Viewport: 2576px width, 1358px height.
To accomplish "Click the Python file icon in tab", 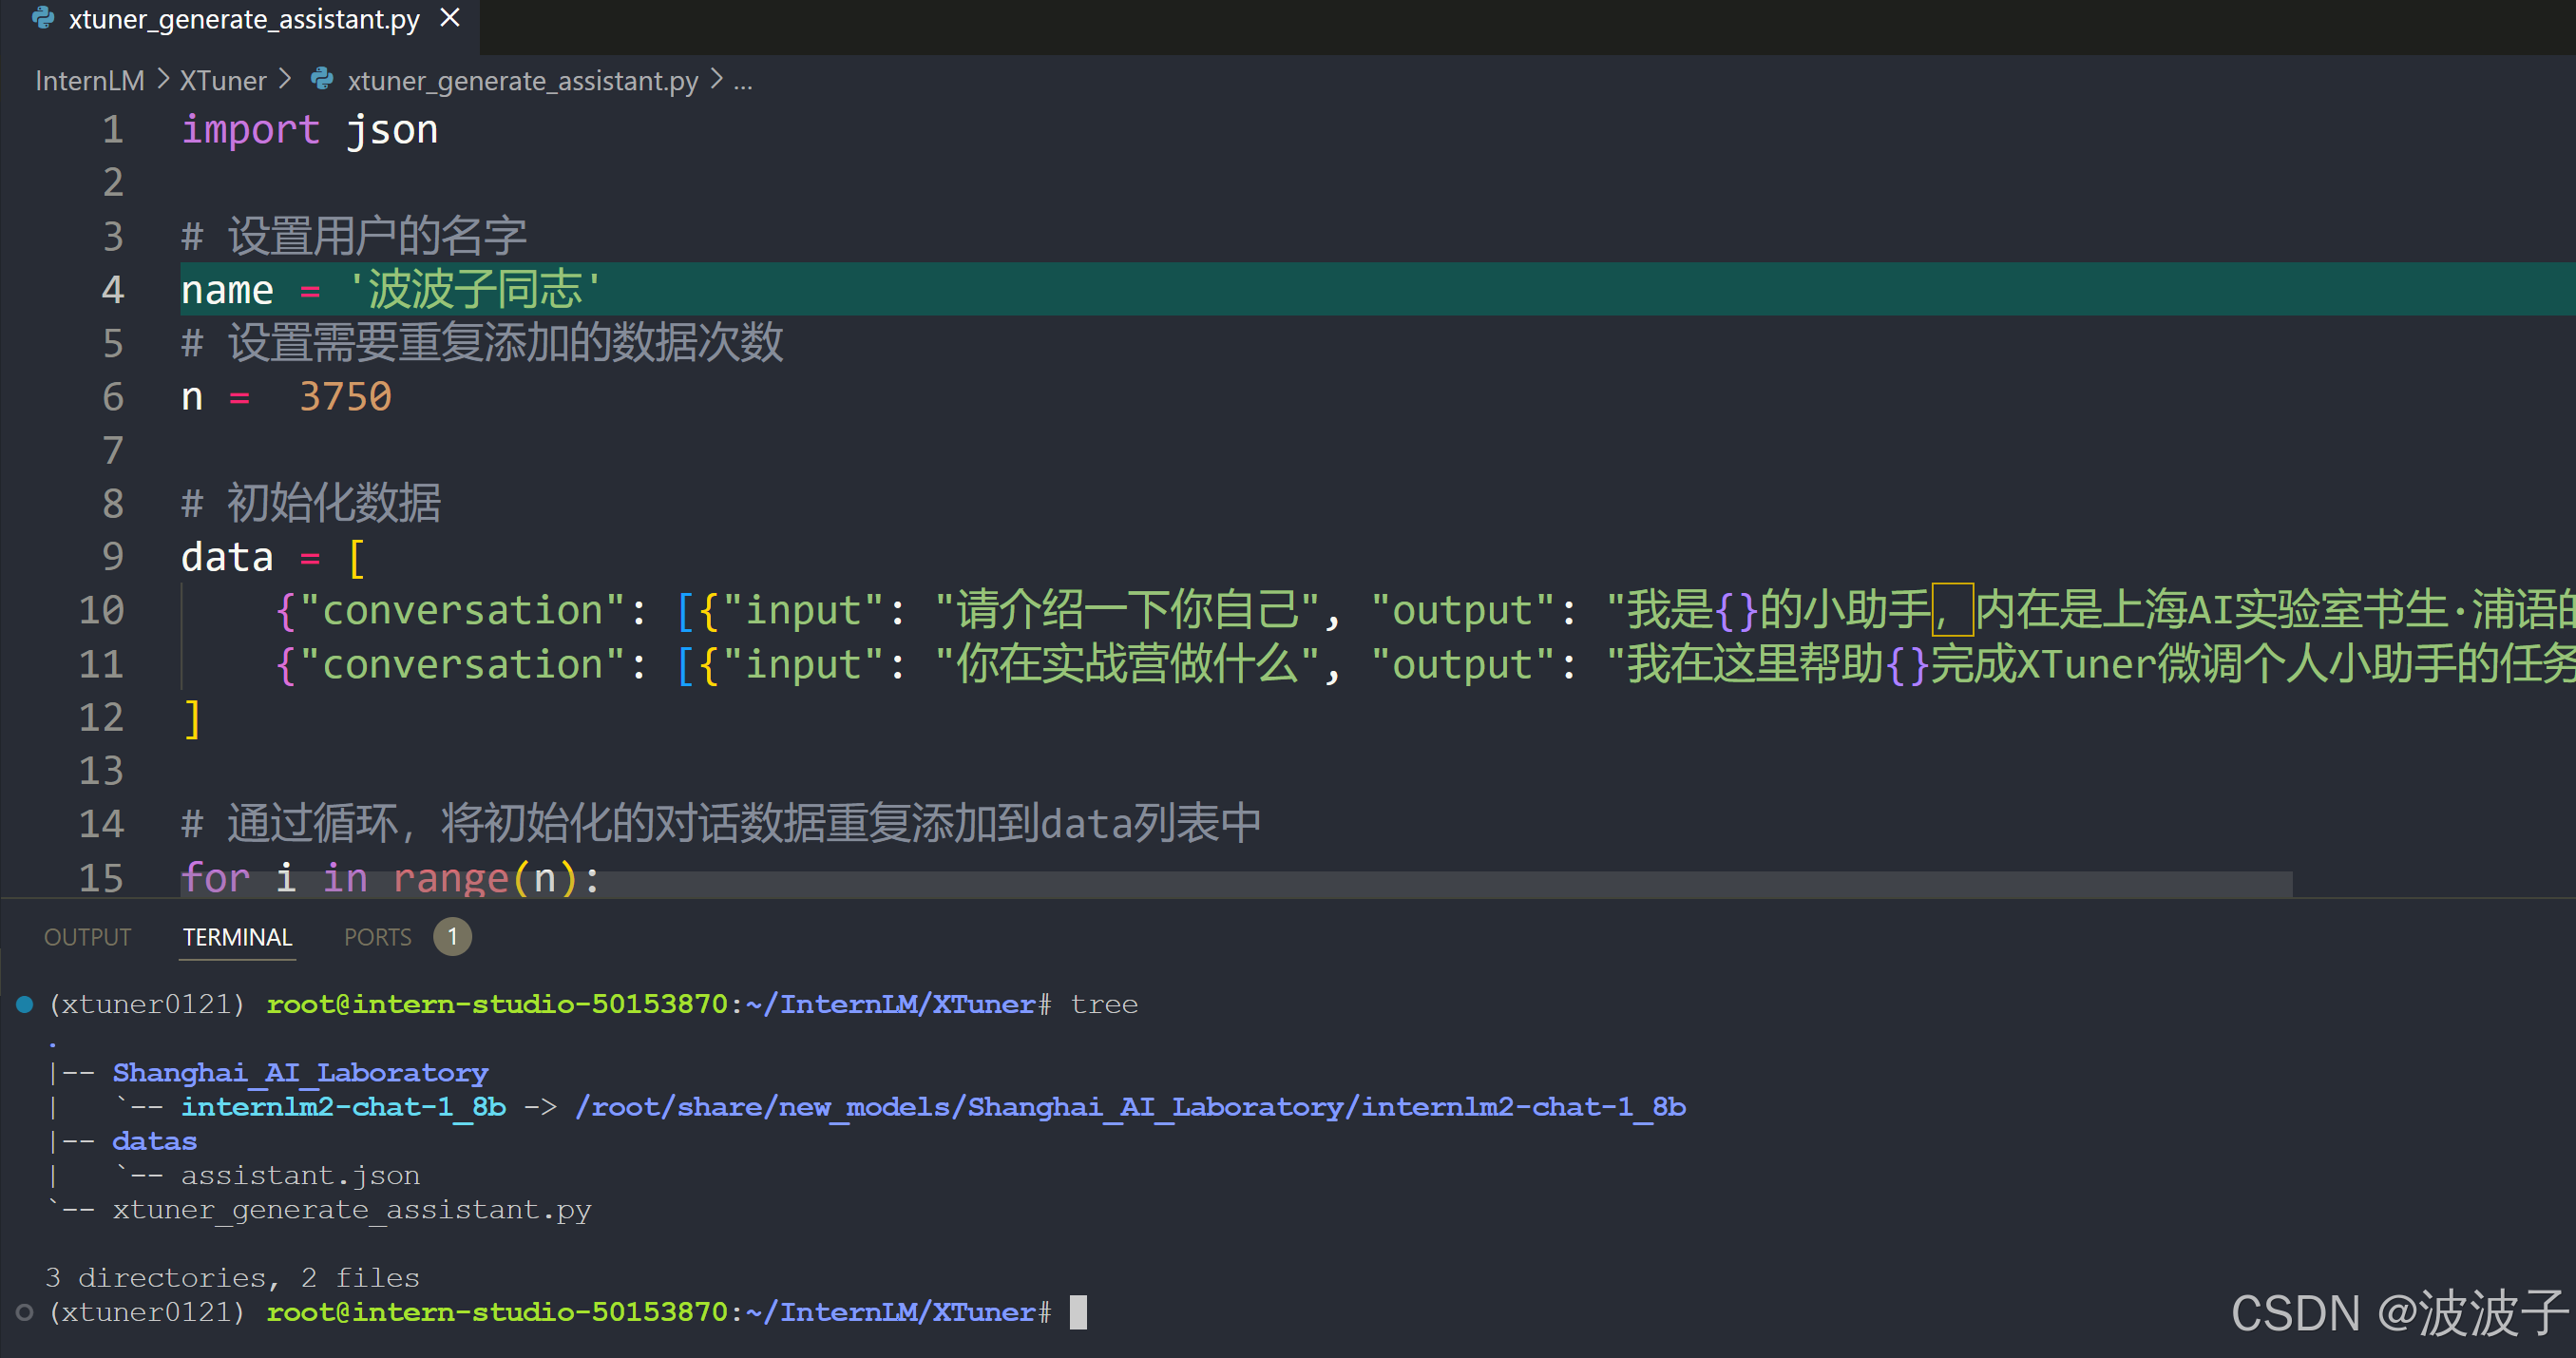I will click(42, 18).
